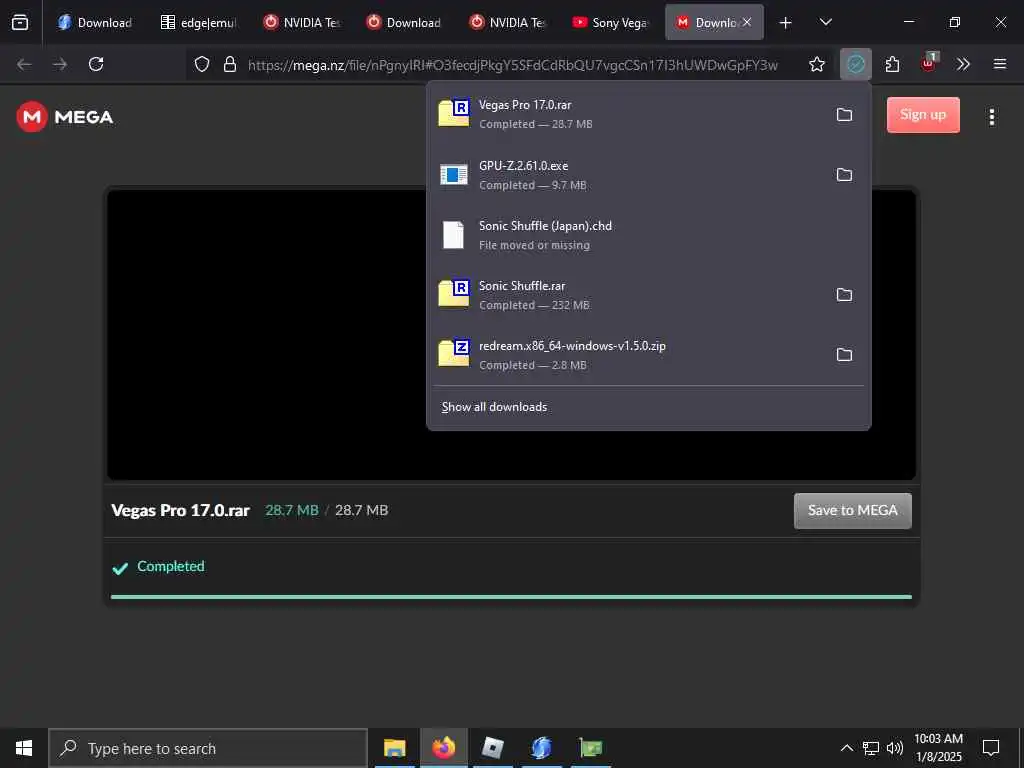Open network status tray icon
Image resolution: width=1024 pixels, height=768 pixels.
[x=871, y=748]
